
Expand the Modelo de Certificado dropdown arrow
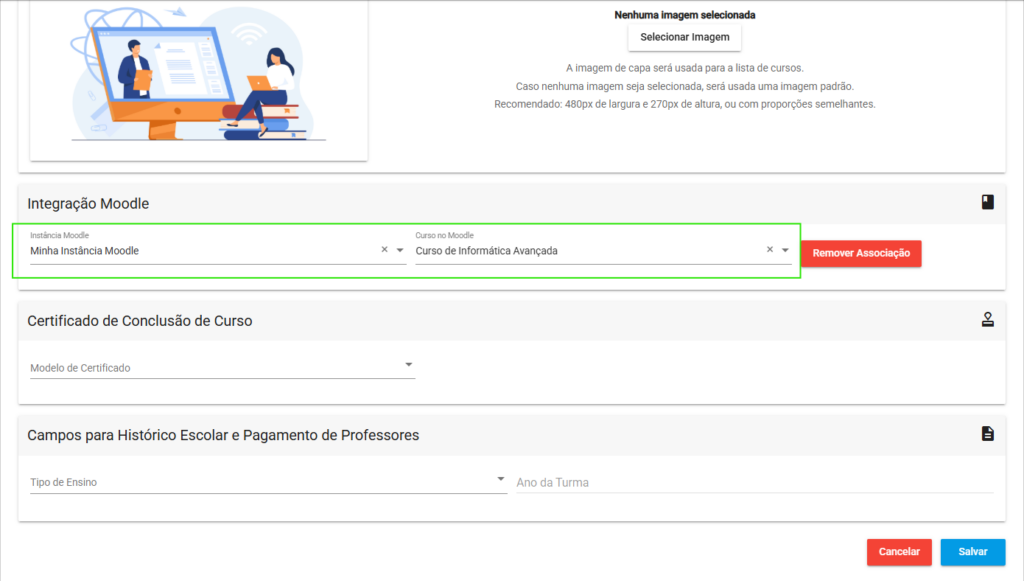(408, 365)
